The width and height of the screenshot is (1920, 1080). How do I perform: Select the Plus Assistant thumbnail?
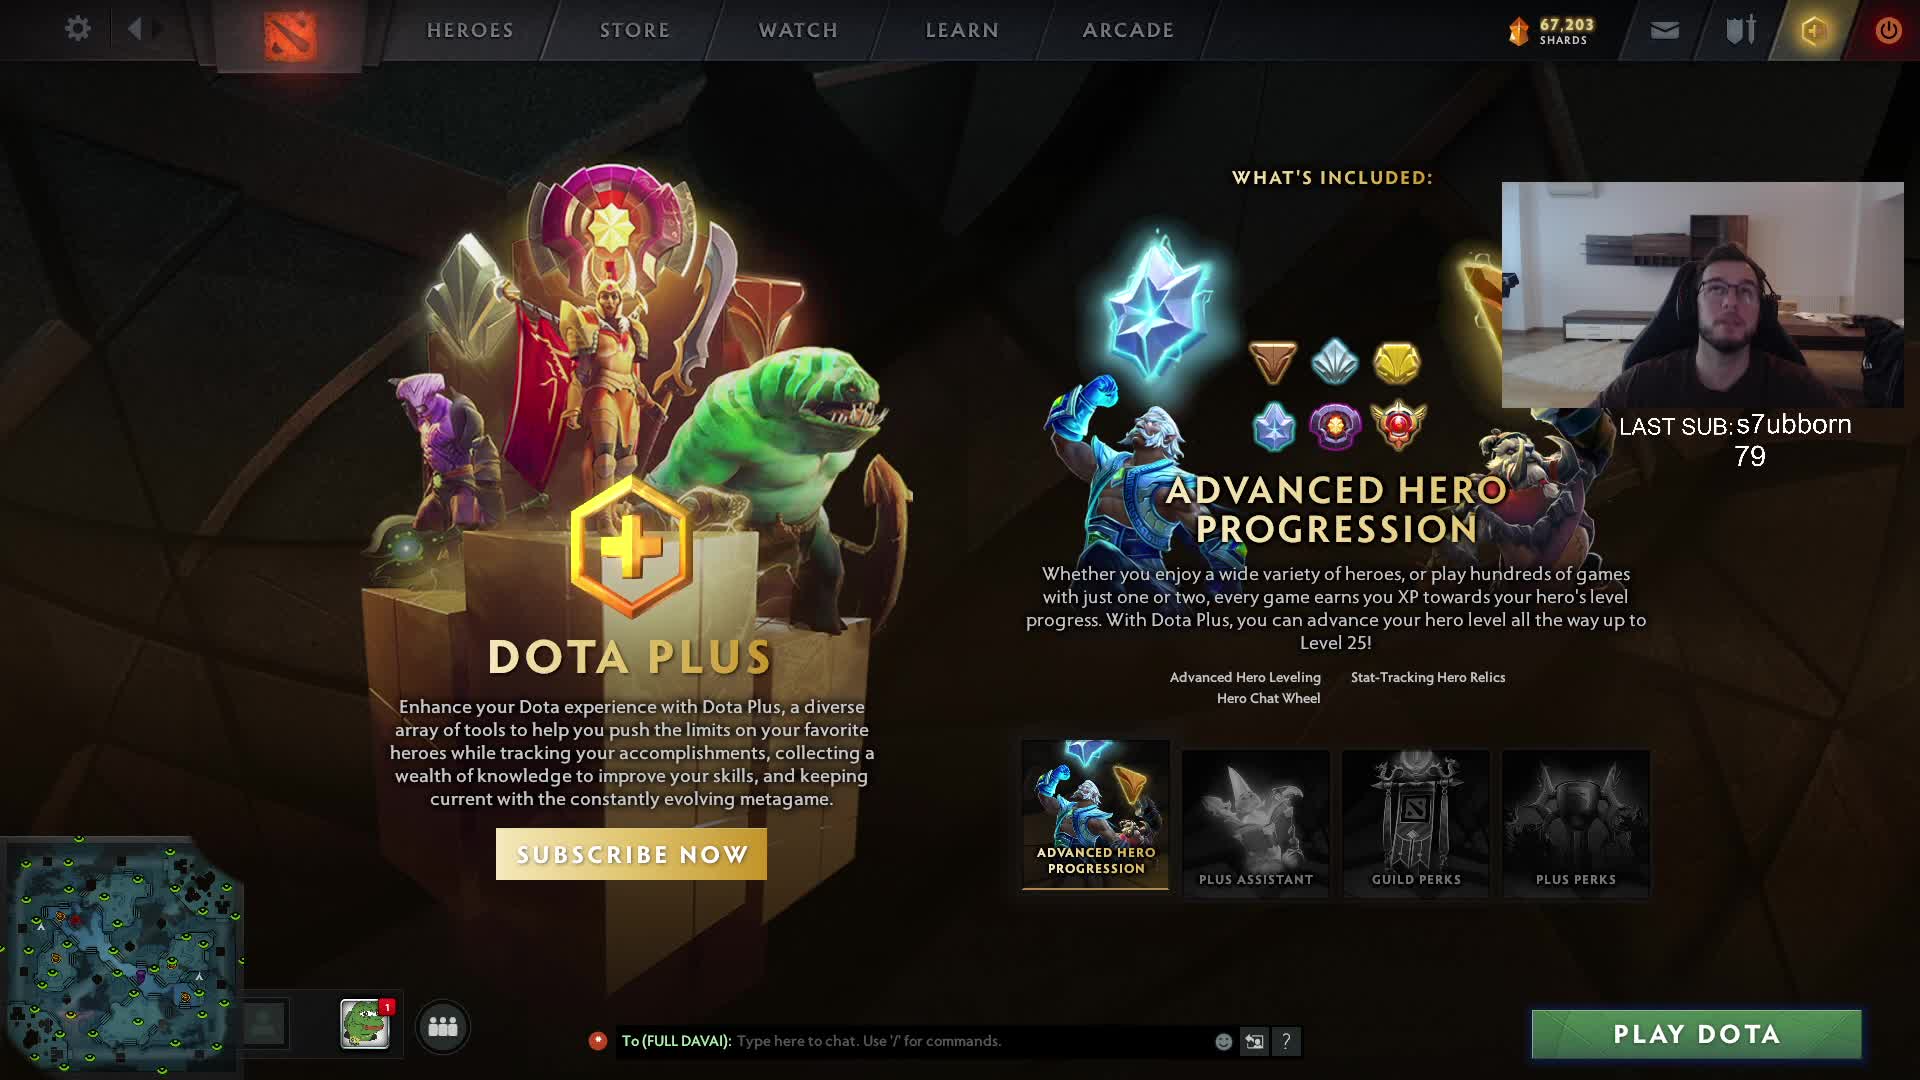(1256, 823)
